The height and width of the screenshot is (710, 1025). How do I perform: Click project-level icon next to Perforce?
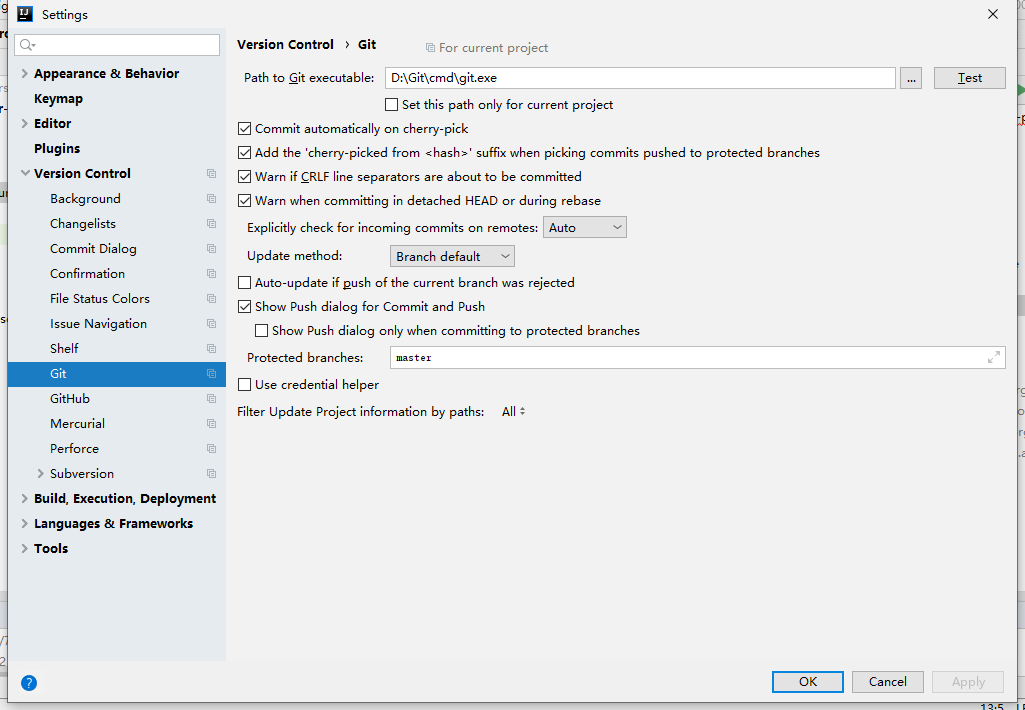[x=211, y=448]
